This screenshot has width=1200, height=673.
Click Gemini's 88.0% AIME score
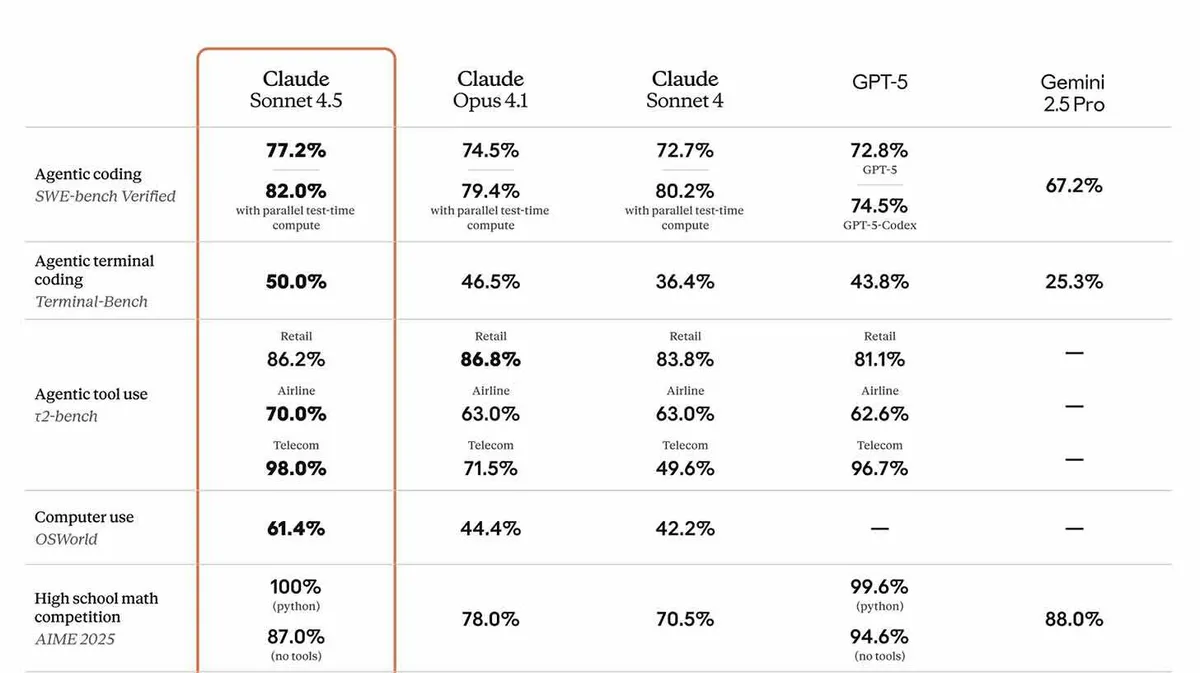(x=1074, y=619)
